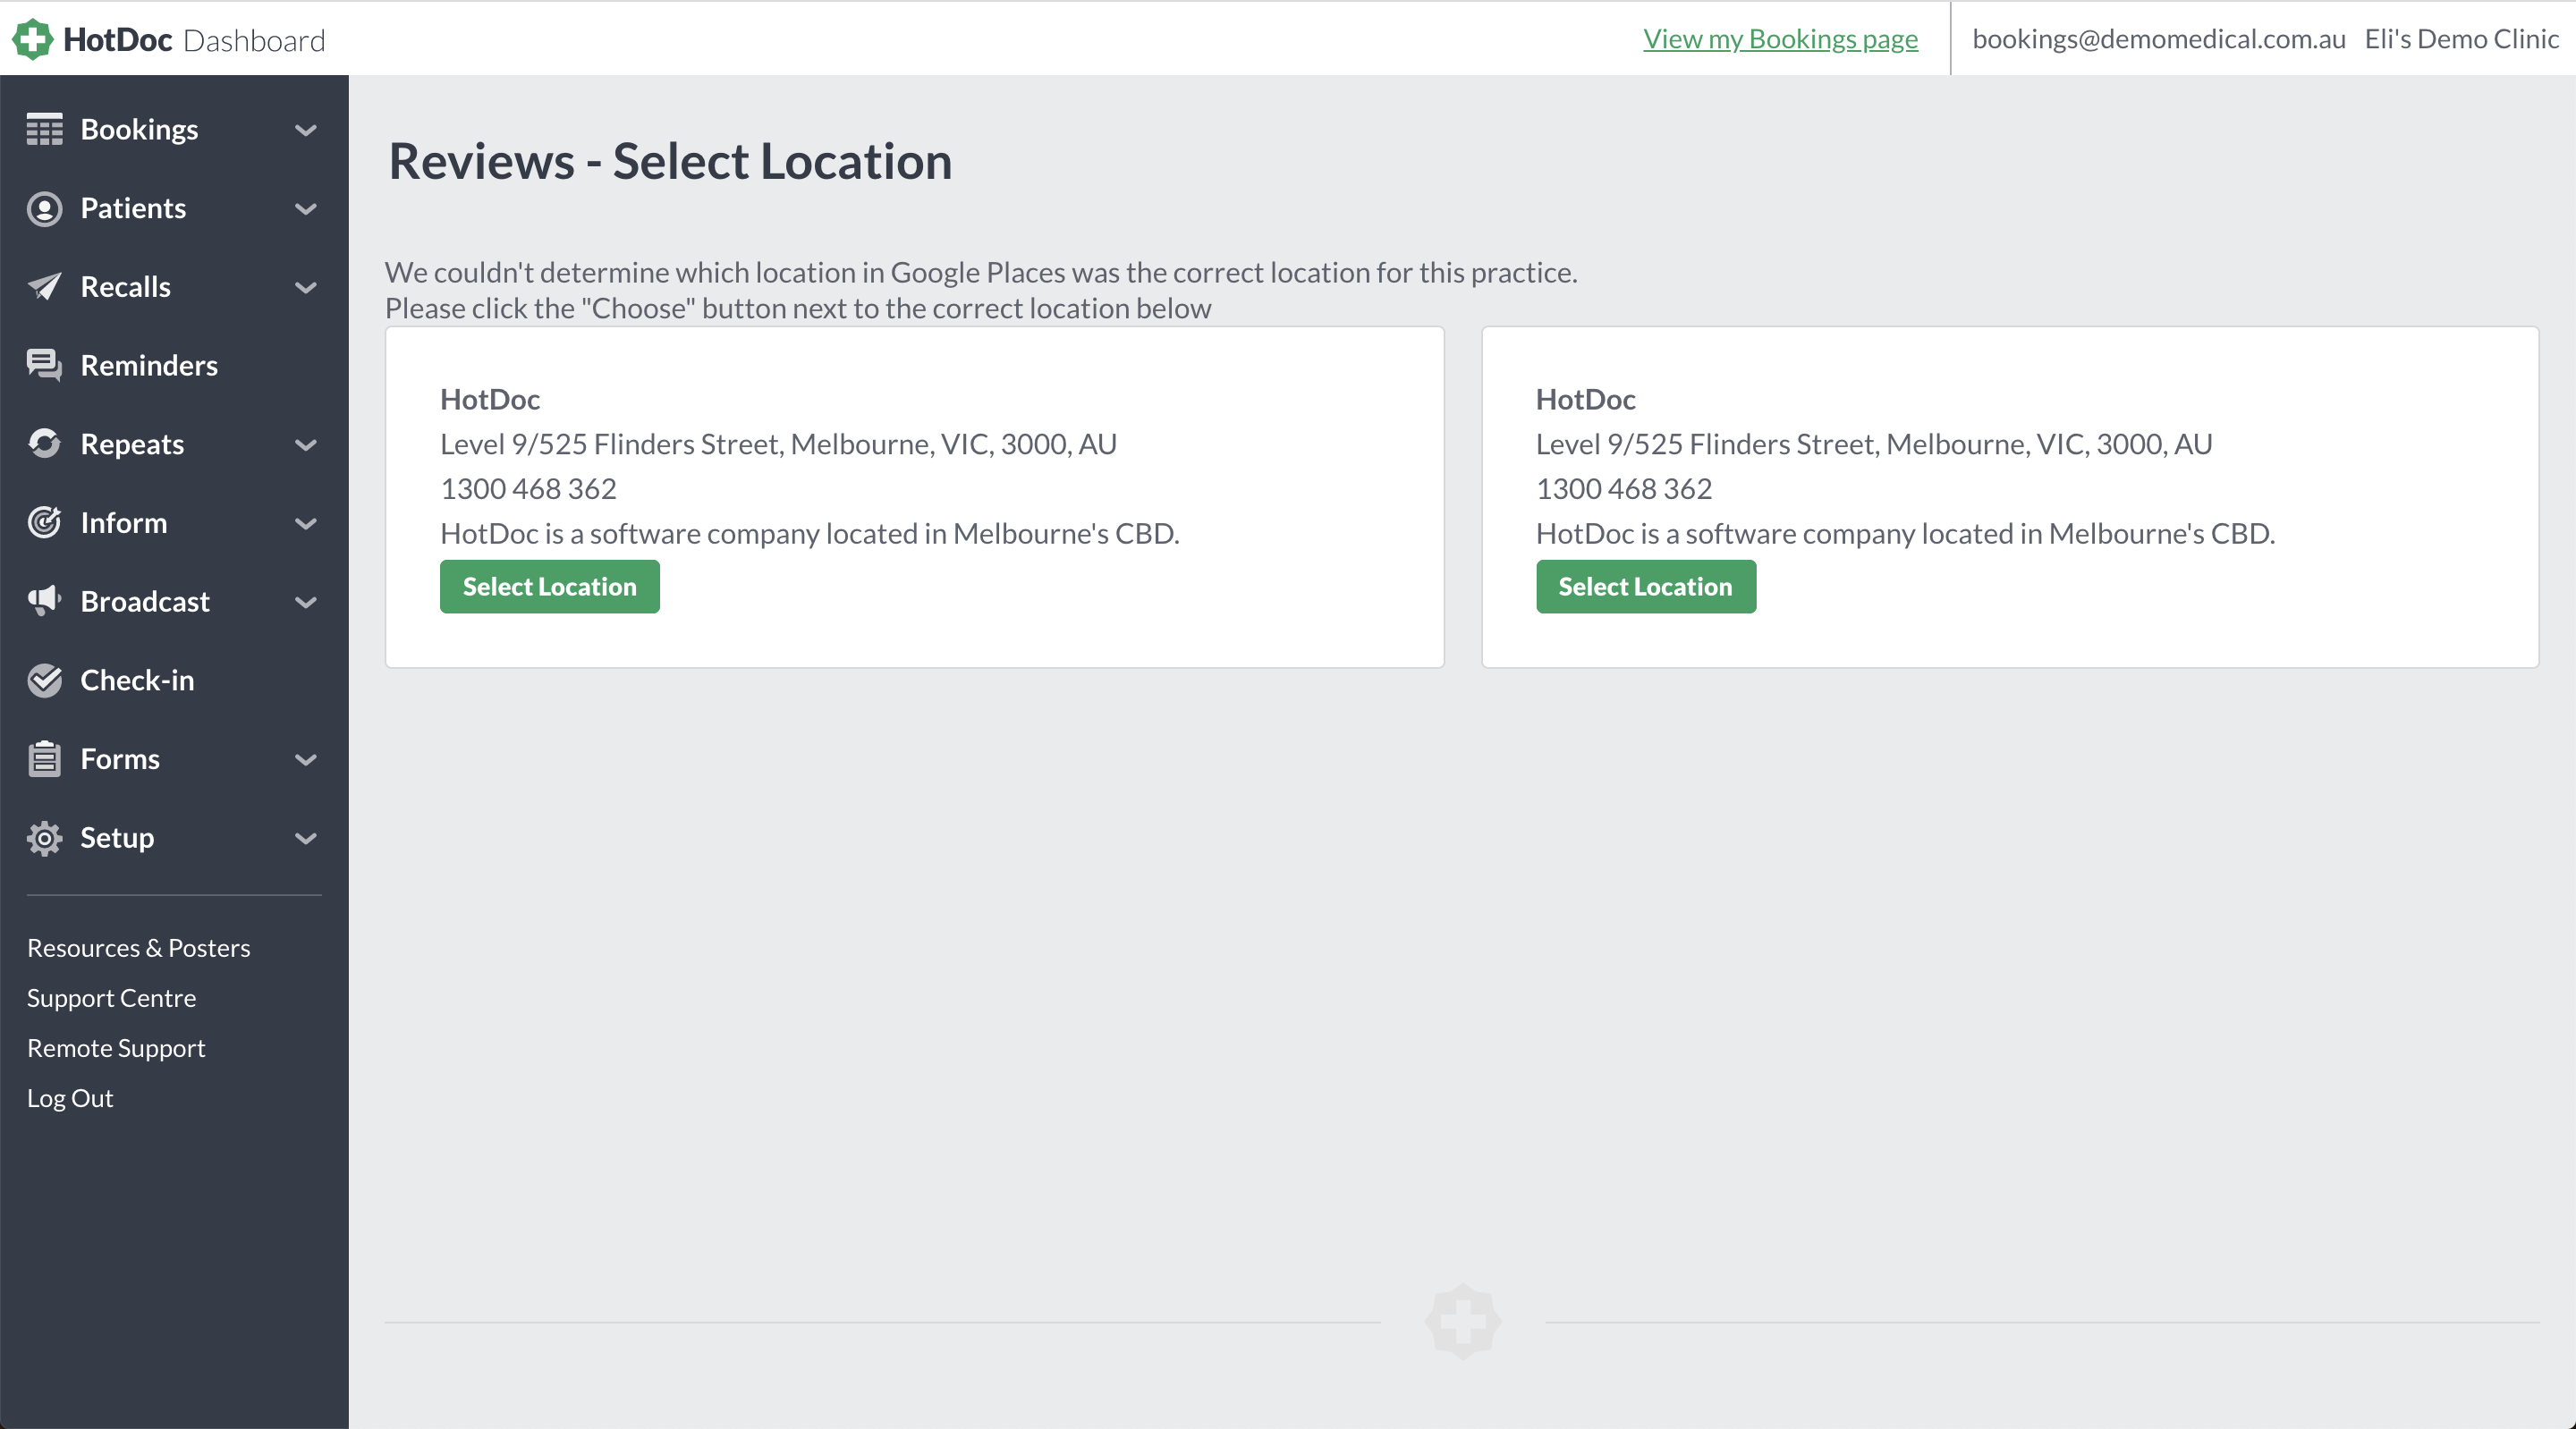This screenshot has width=2576, height=1429.
Task: Click Select Location in the left HotDoc card
Action: tap(549, 586)
